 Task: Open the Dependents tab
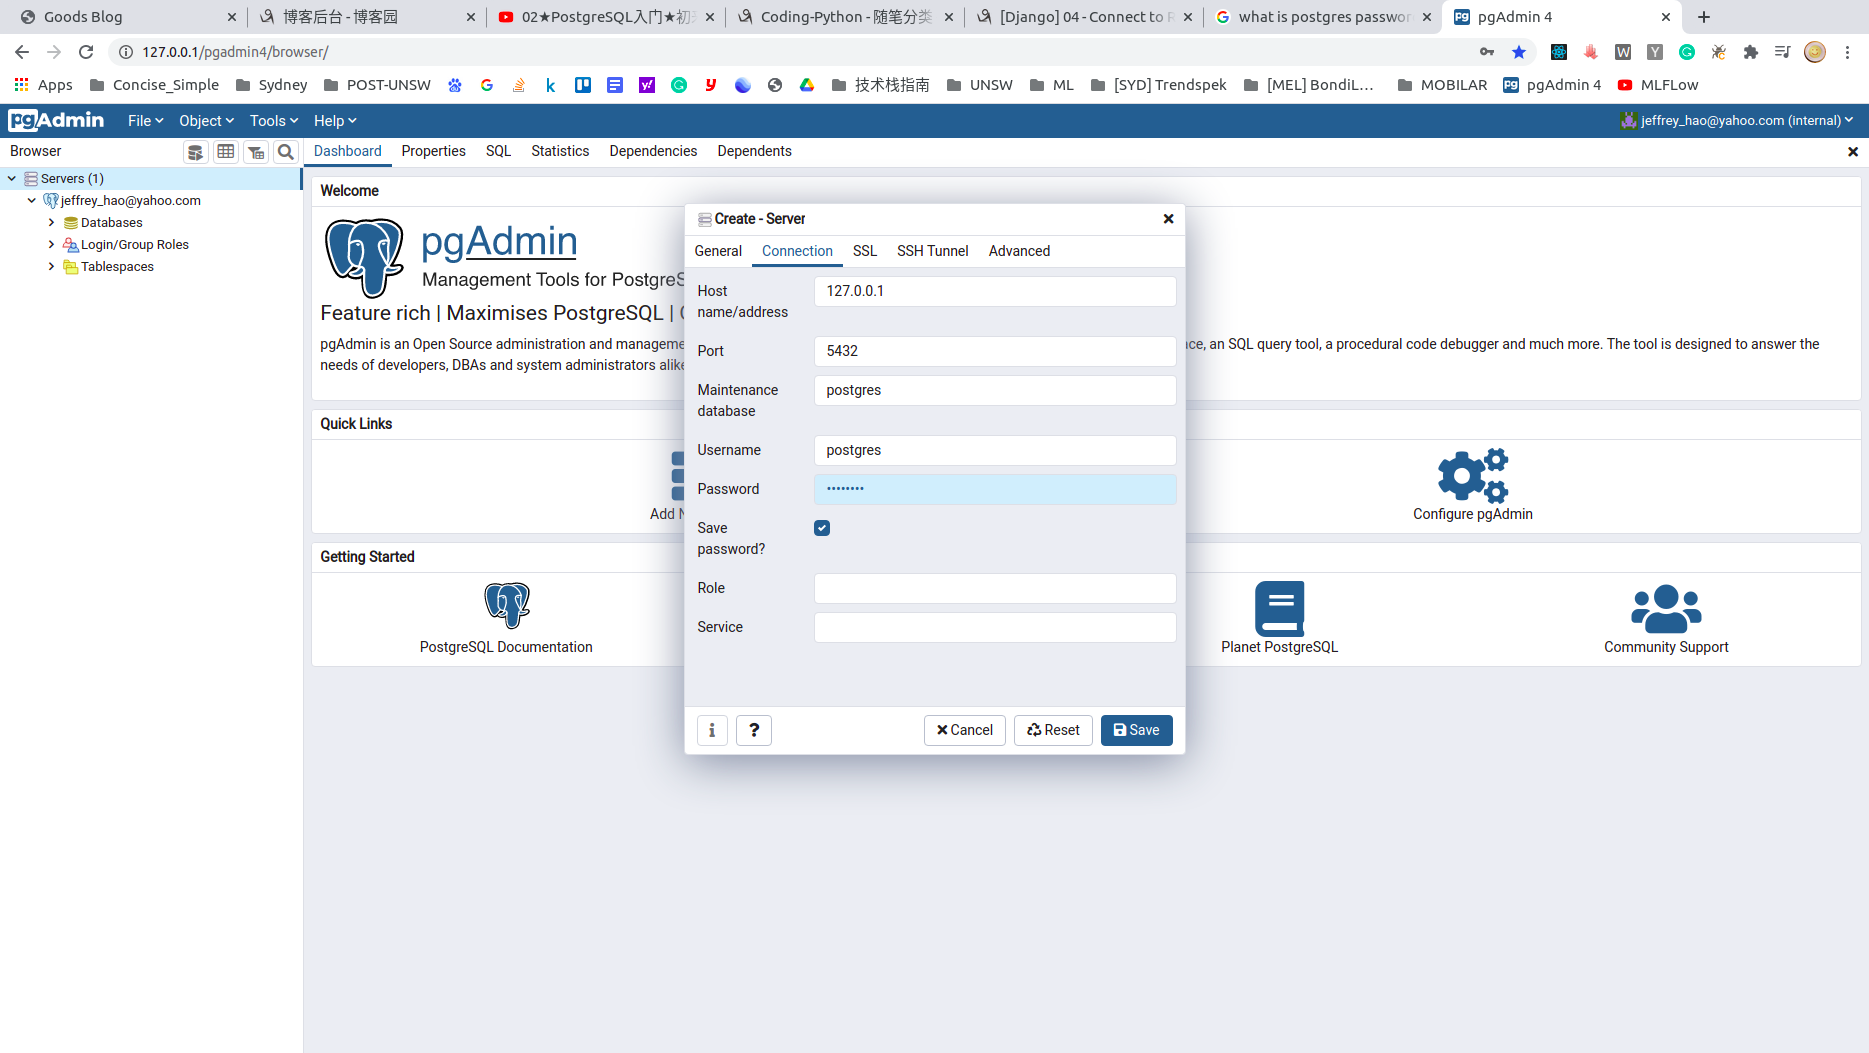(x=754, y=151)
